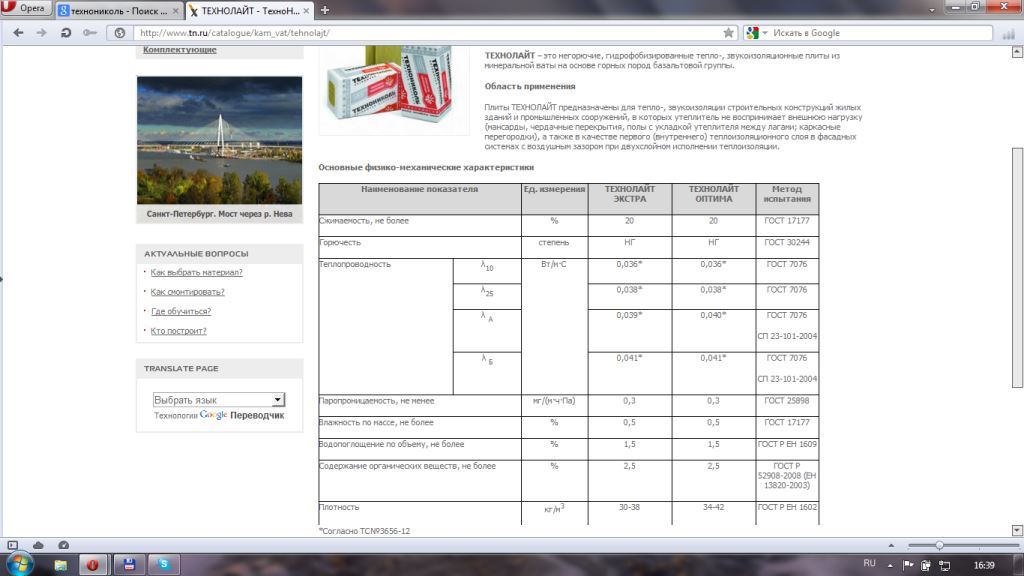Click the forward navigation arrow

[41, 32]
